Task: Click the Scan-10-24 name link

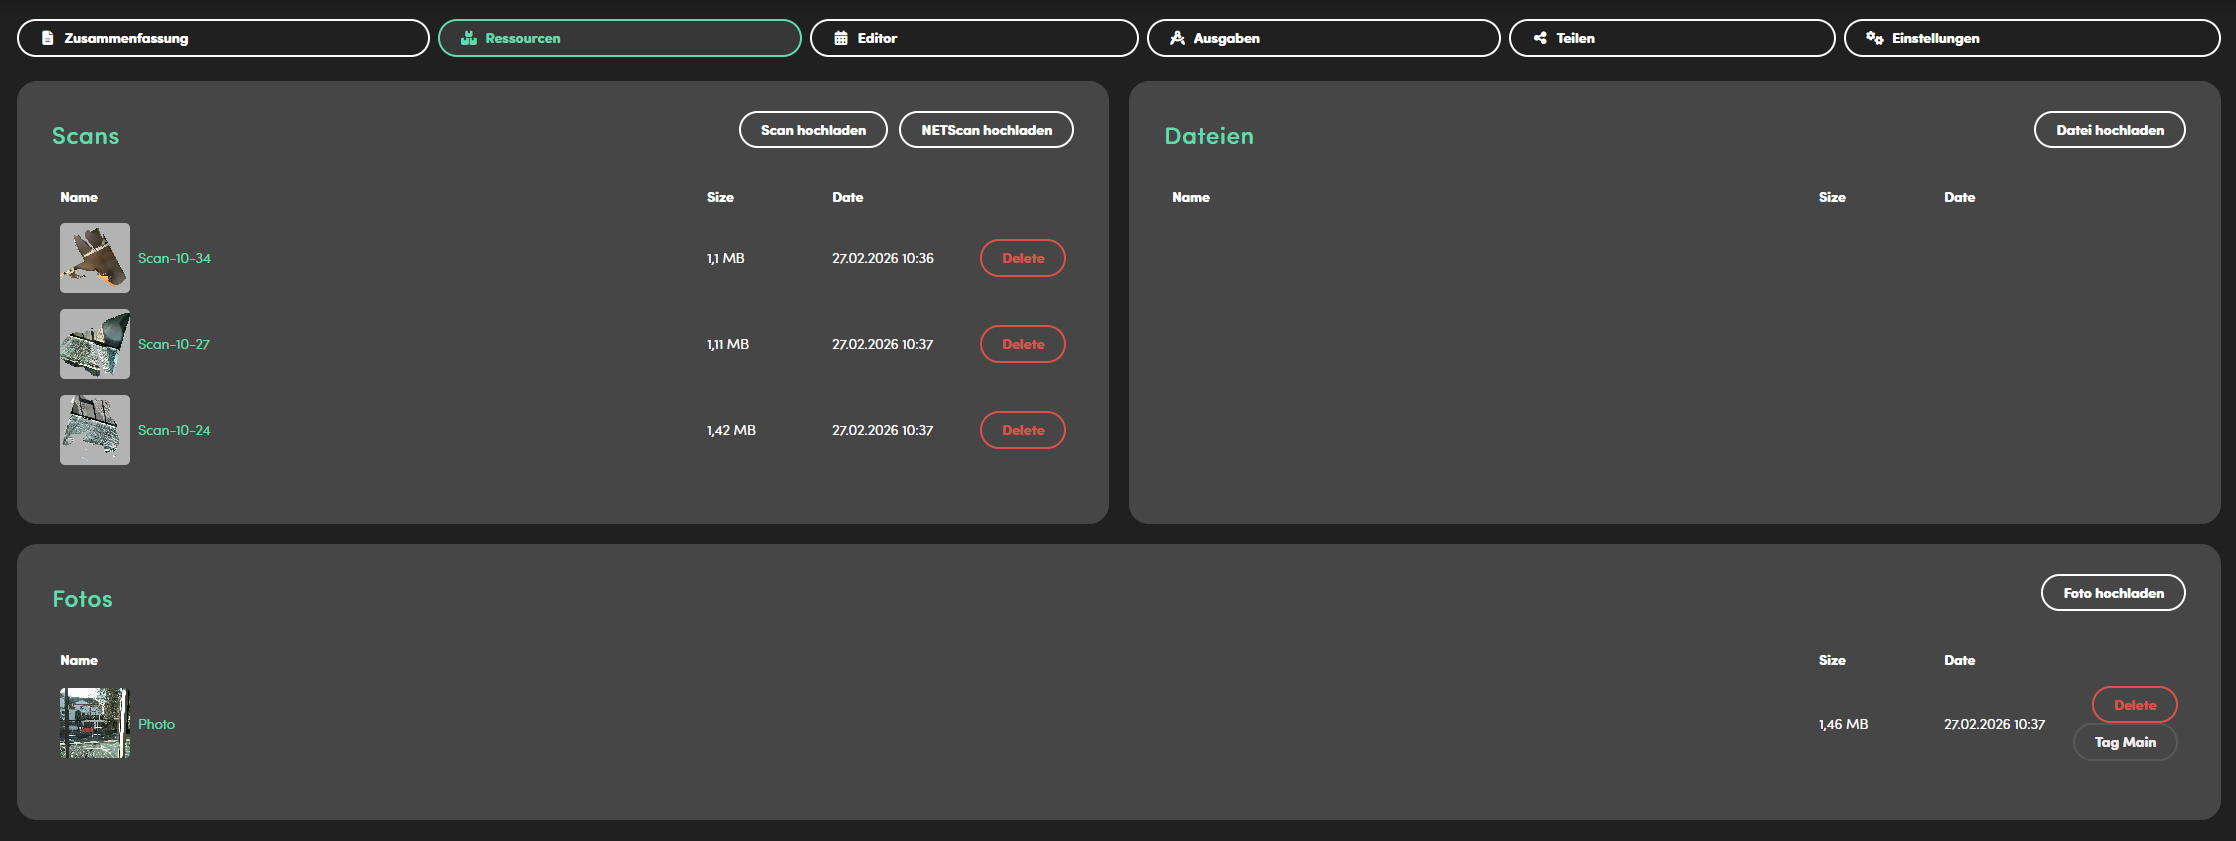Action: pos(174,430)
